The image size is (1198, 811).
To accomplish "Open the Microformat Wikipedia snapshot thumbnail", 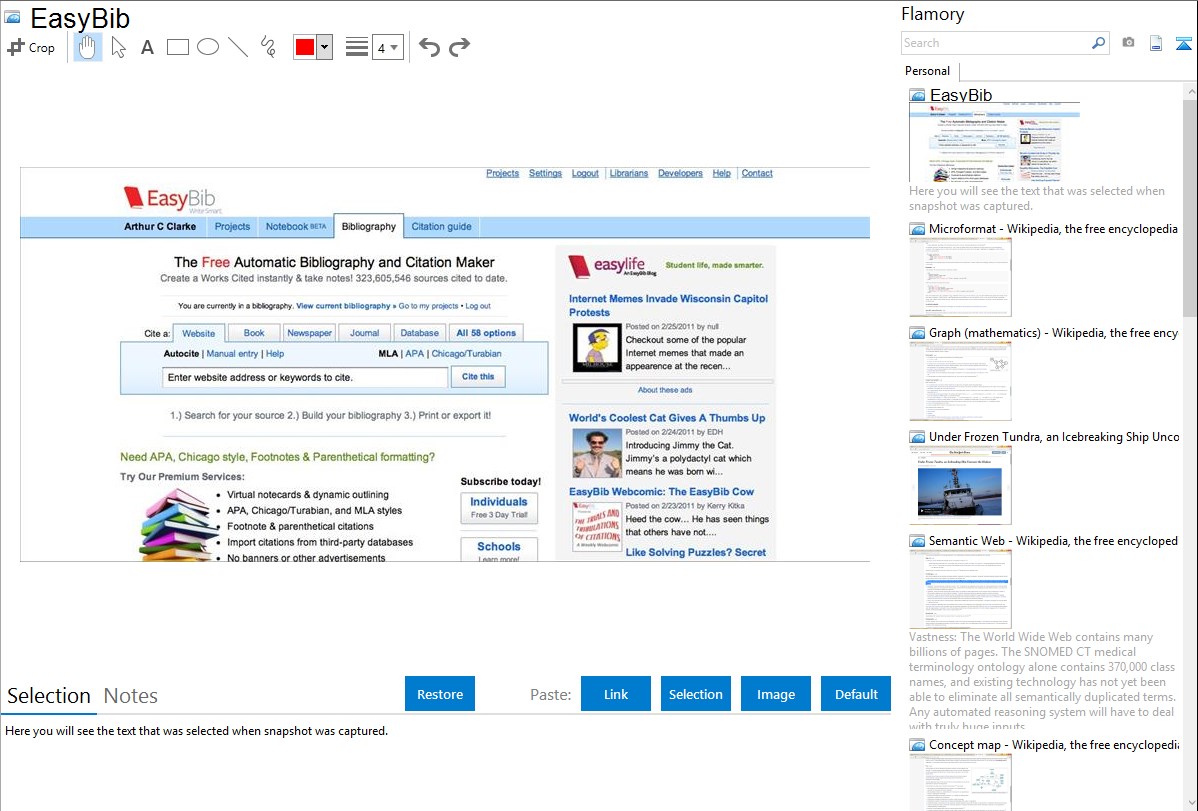I will [960, 277].
